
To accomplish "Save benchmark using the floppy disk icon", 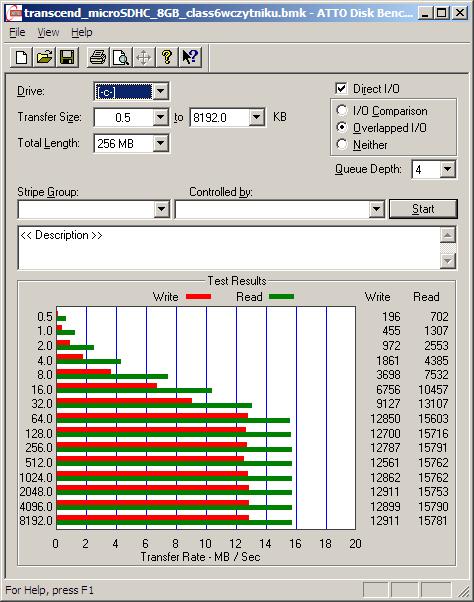I will click(67, 58).
